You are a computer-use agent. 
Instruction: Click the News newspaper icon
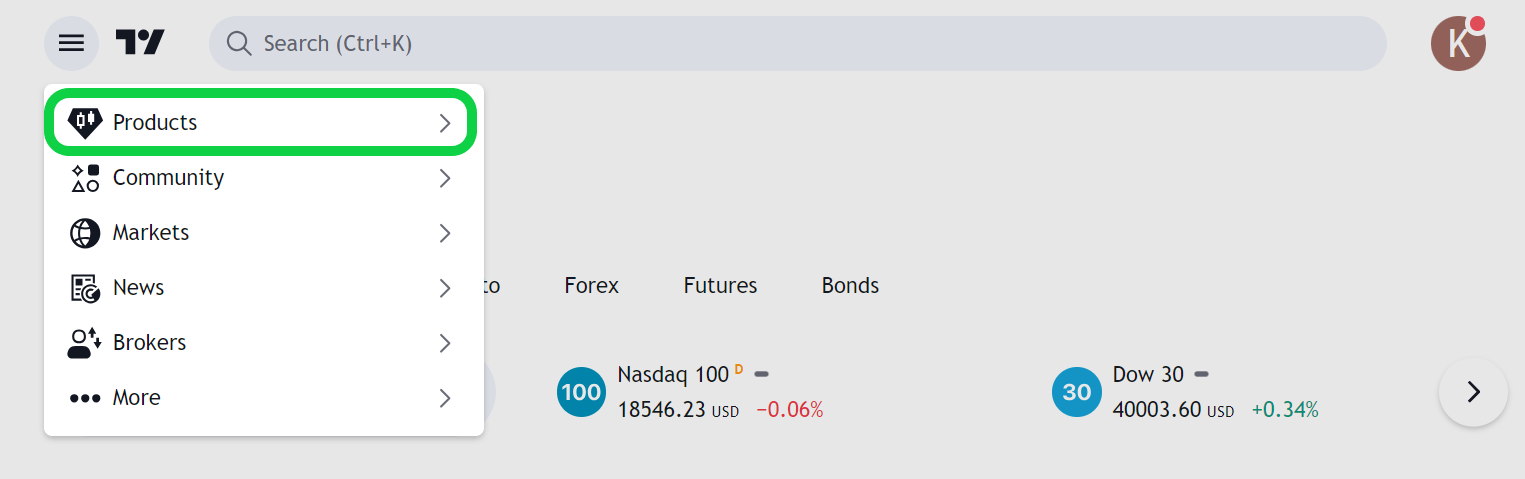(85, 288)
